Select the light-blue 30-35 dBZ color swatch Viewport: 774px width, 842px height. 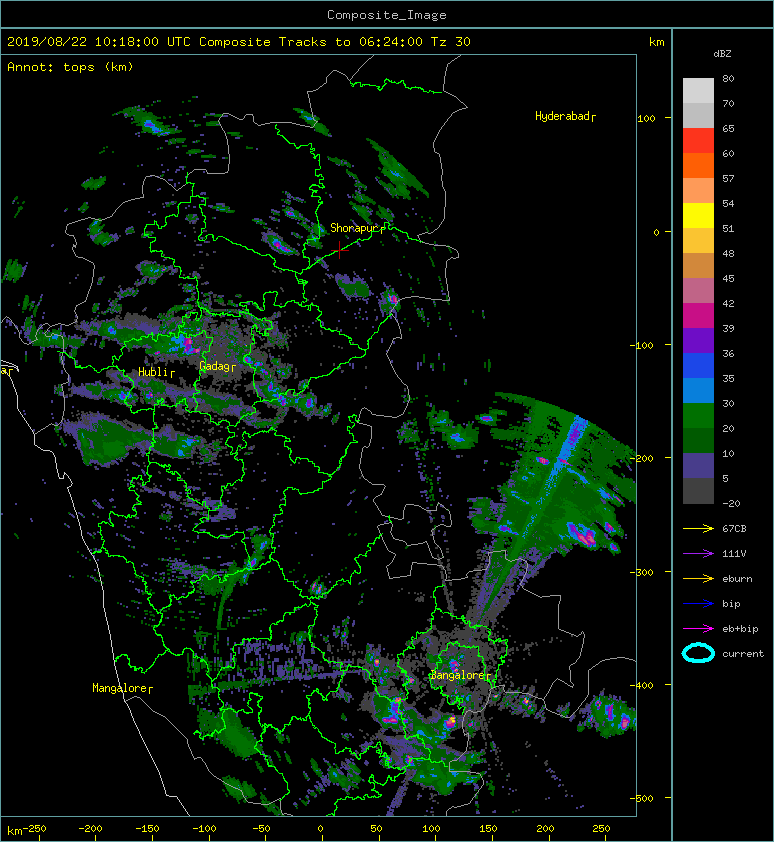point(698,391)
